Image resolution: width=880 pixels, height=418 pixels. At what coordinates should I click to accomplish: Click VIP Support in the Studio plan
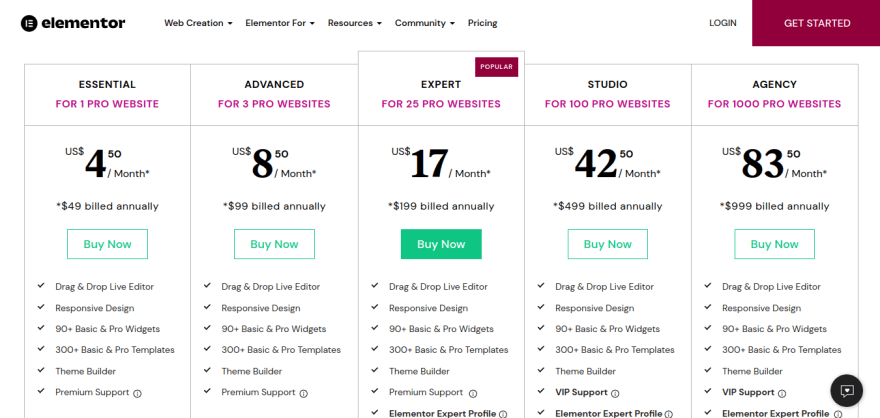[x=581, y=392]
